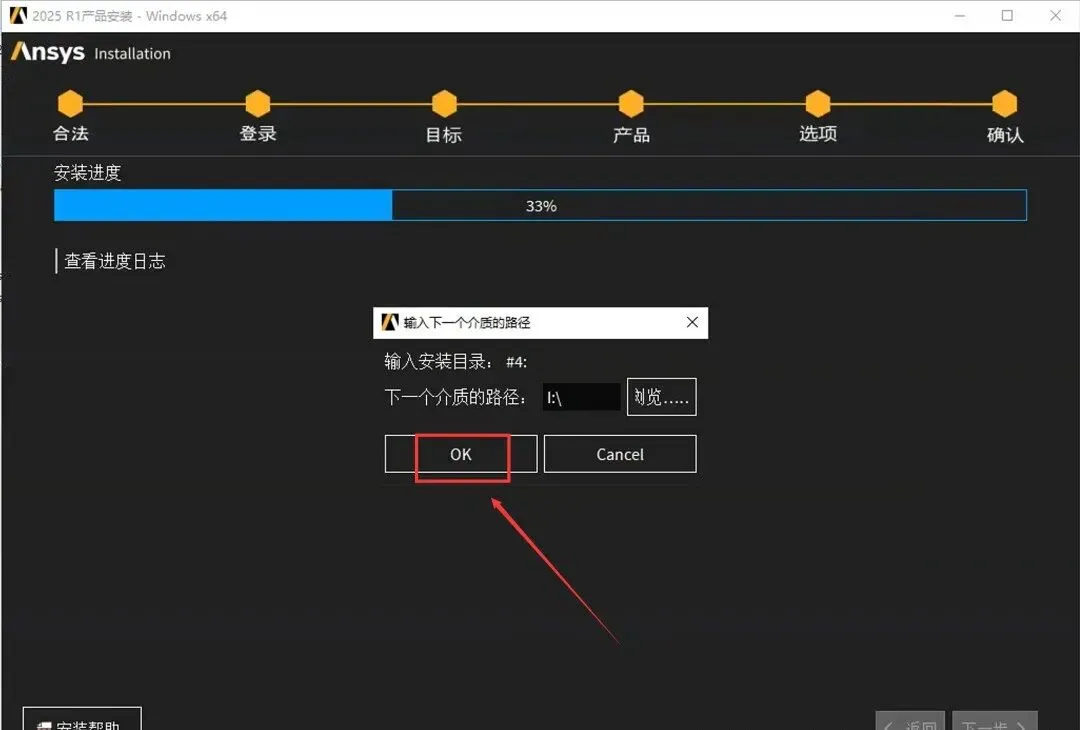Close the Ansys installer window
1080x730 pixels.
(x=1055, y=16)
